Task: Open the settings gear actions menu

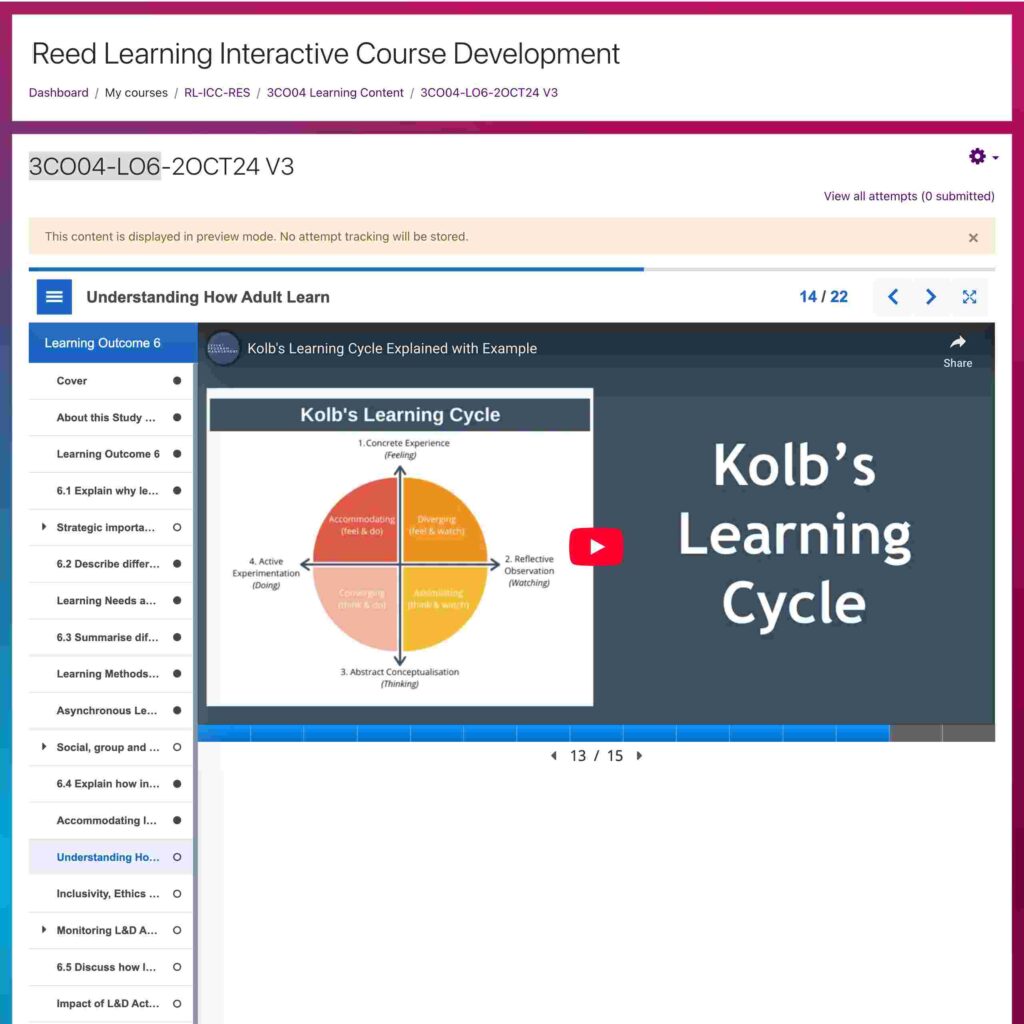Action: (982, 157)
